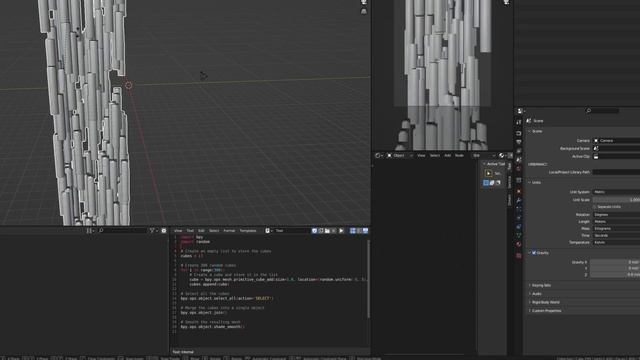Click the text editor vertical scrollbar

[369, 279]
